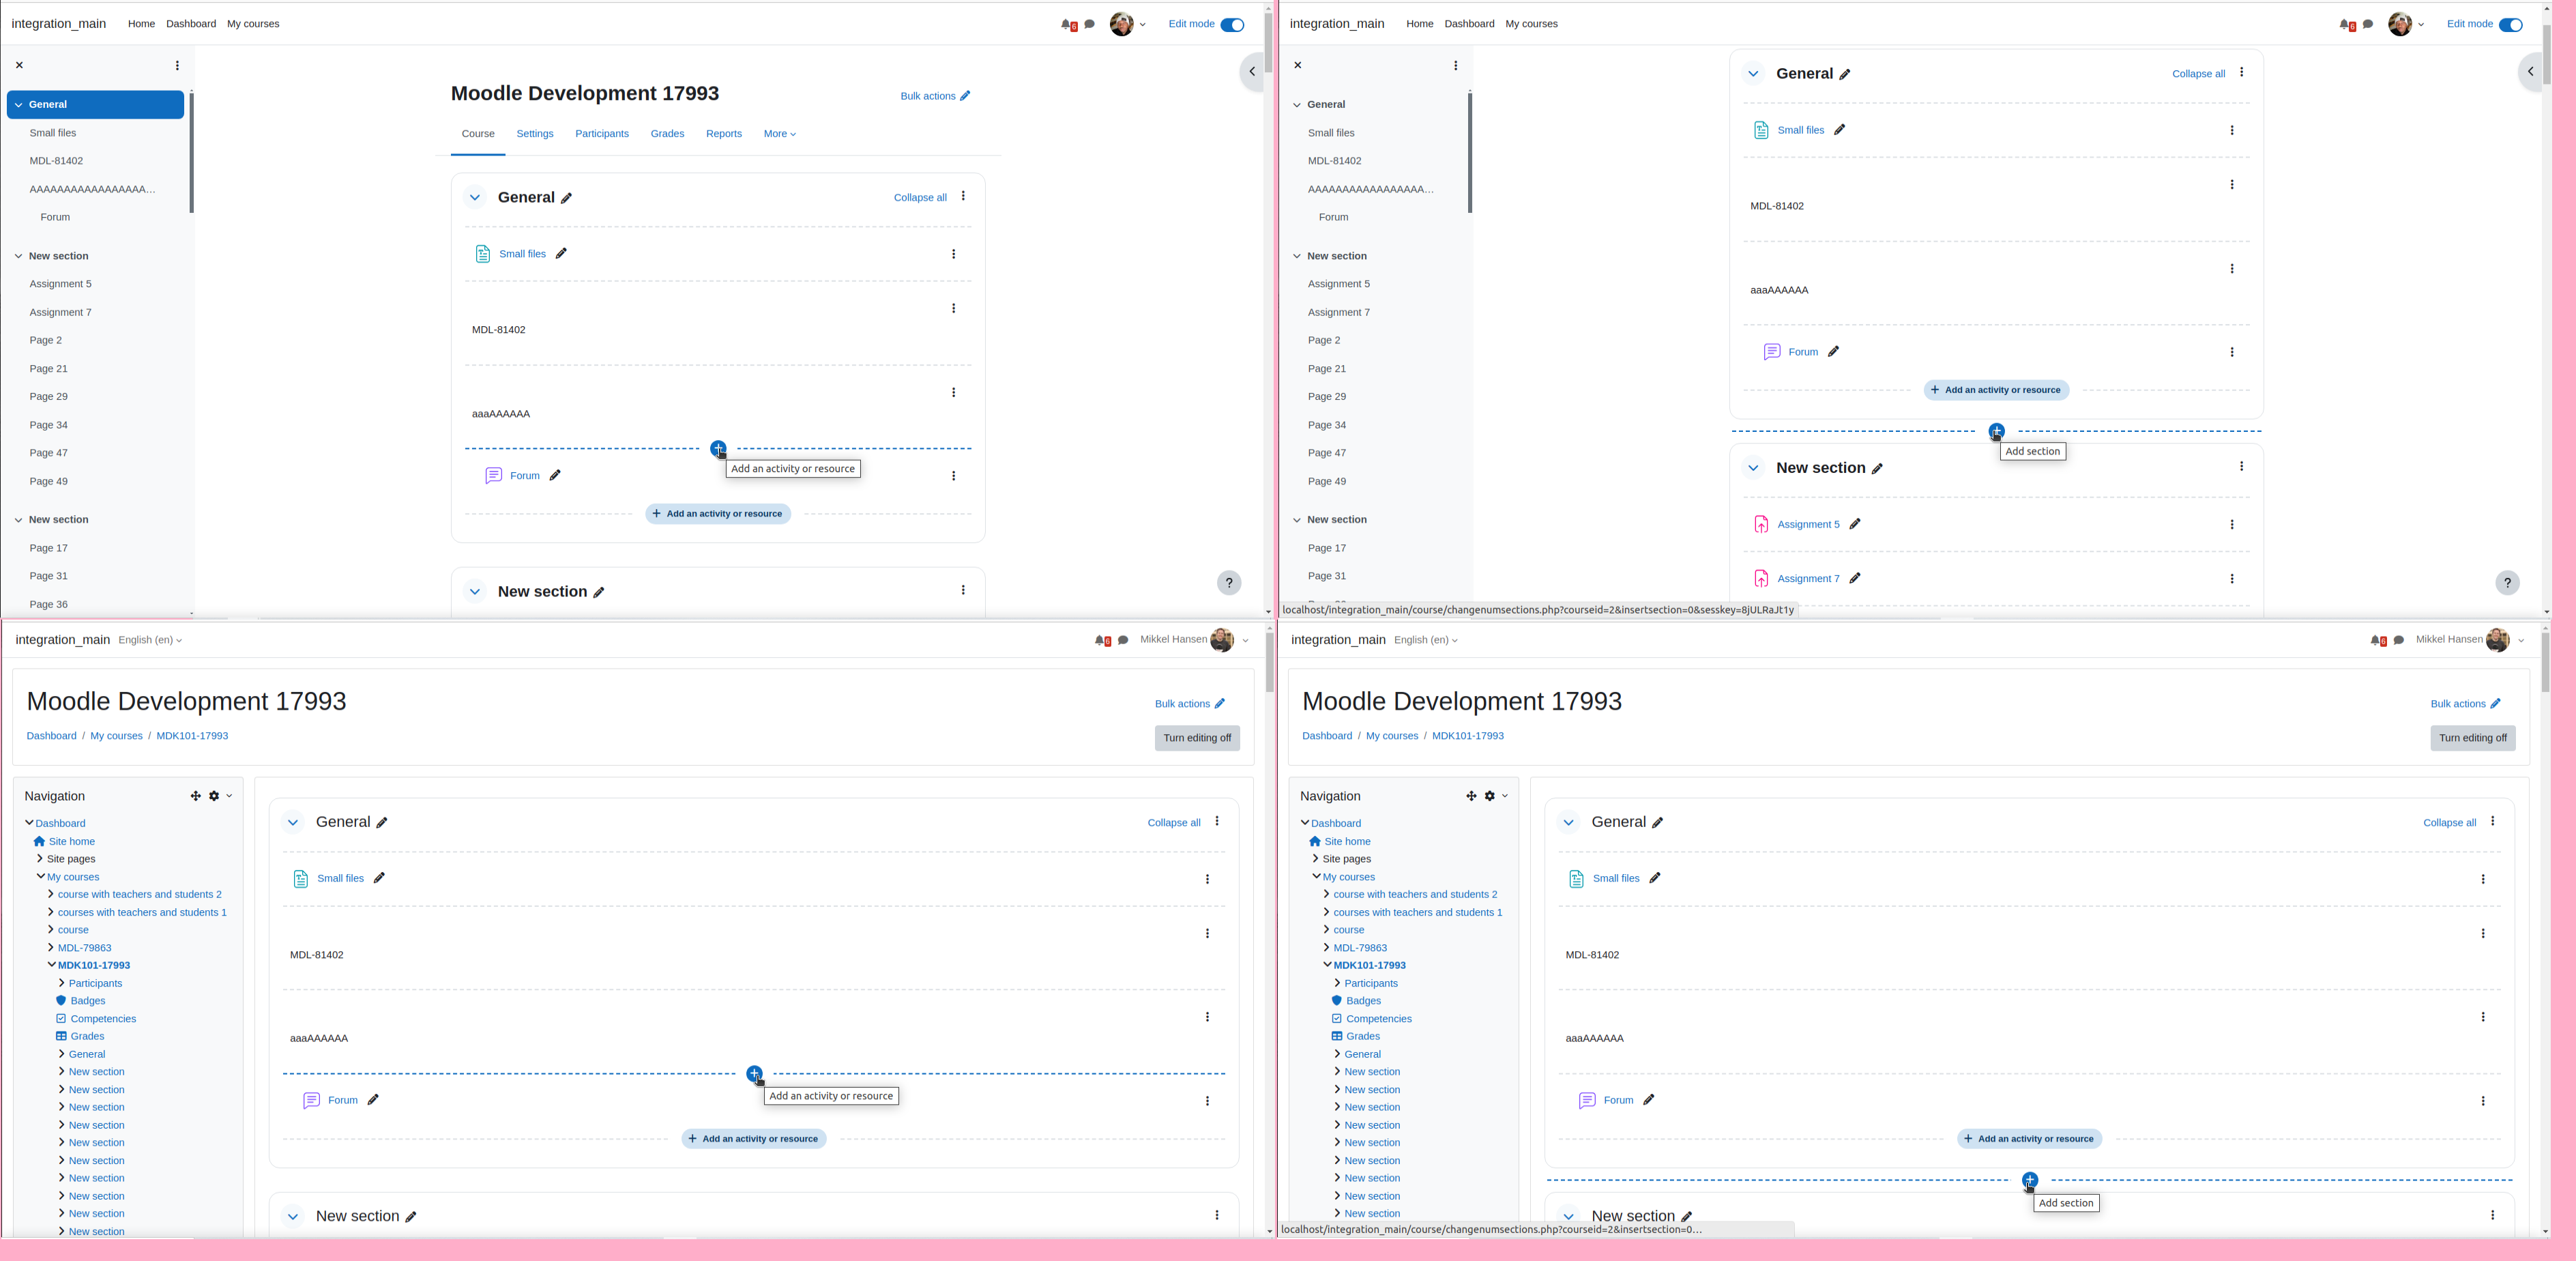Click Collapse all link in bottom-left window
This screenshot has height=1261, width=2576.
[x=1174, y=823]
